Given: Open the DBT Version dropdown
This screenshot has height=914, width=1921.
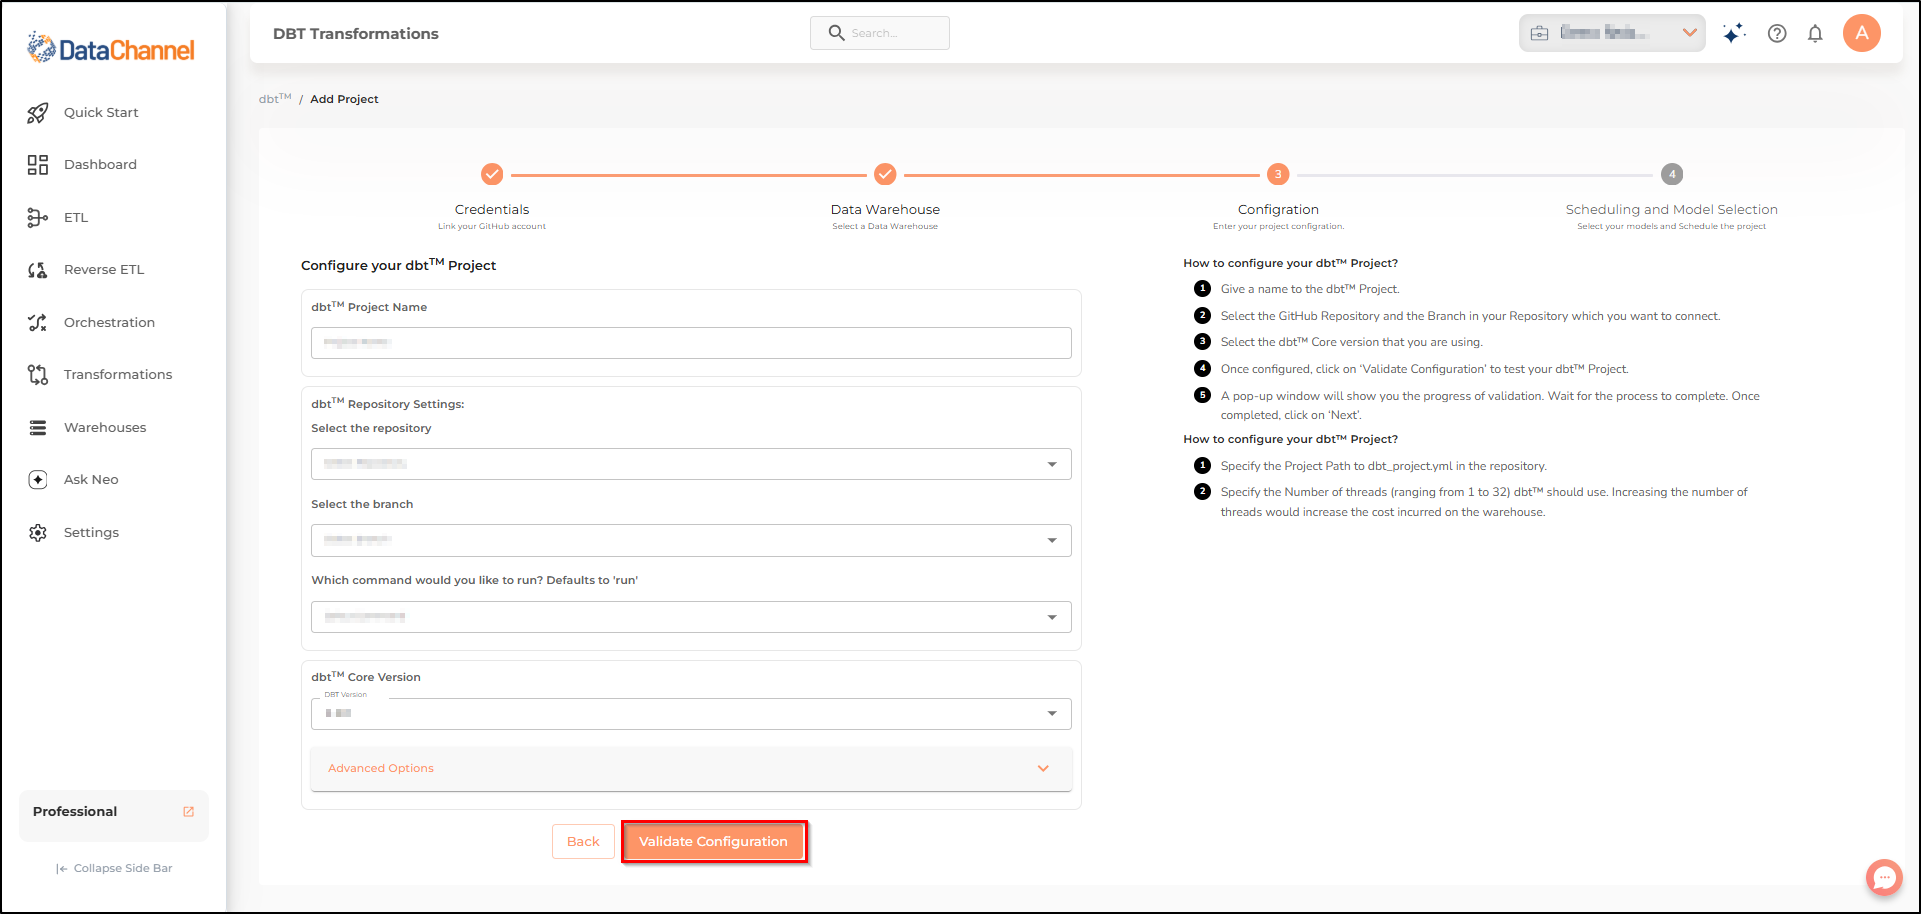Looking at the screenshot, I should pos(691,714).
